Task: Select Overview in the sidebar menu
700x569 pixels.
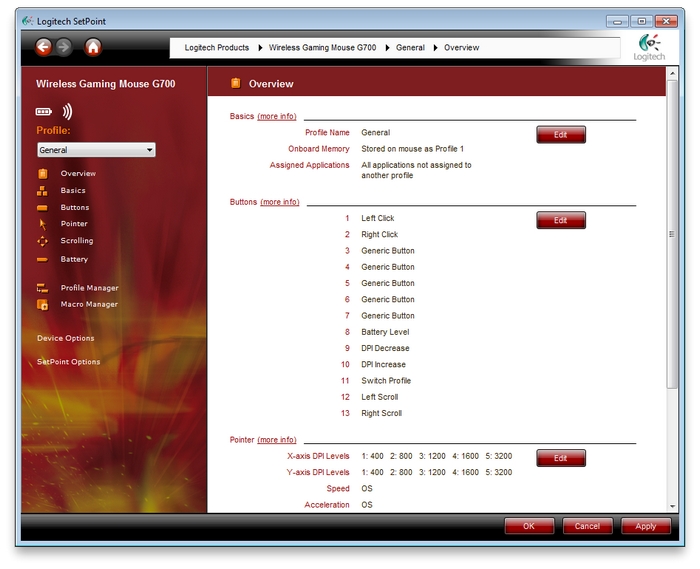Action: click(78, 174)
